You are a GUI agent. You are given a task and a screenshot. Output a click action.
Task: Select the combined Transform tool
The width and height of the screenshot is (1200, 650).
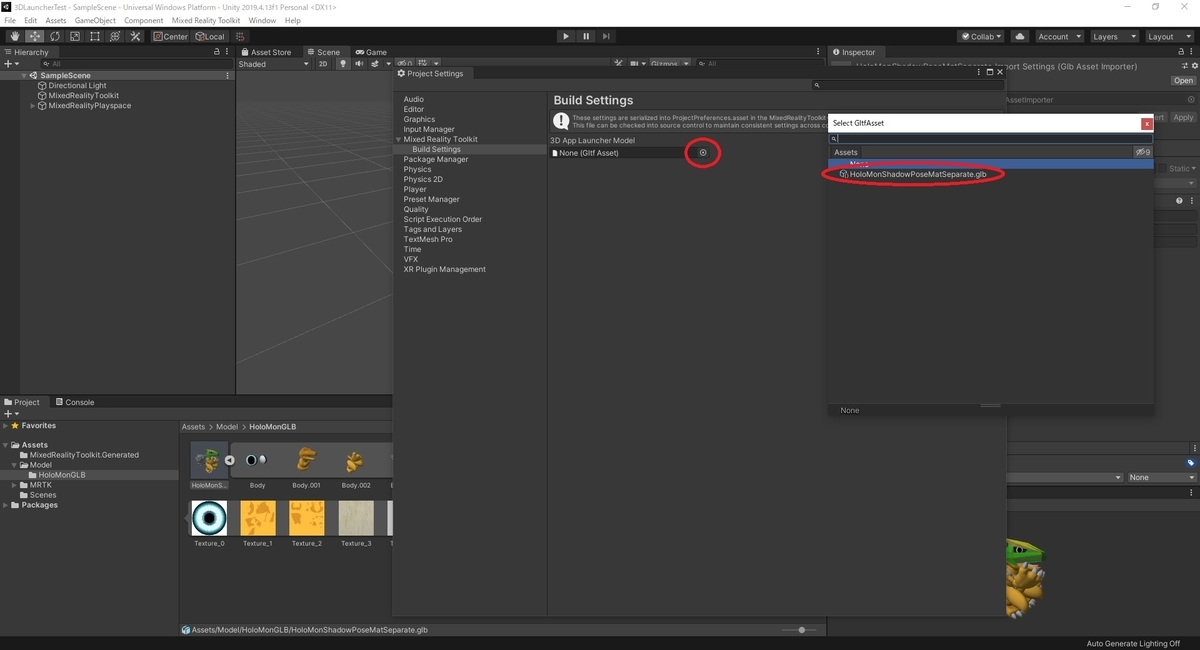(114, 36)
